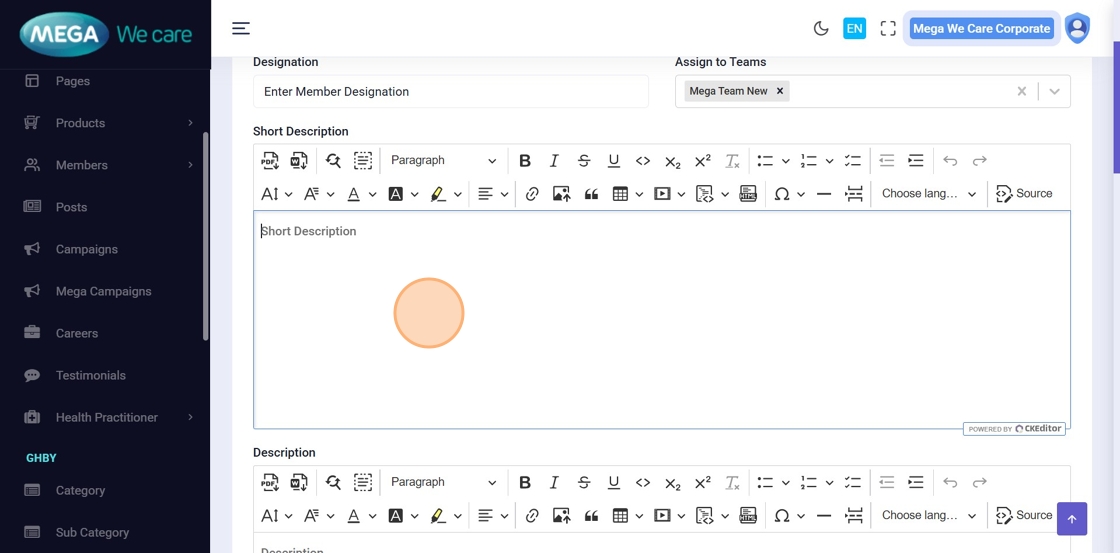The width and height of the screenshot is (1120, 553).
Task: Insert horizontal line in Short Description editor
Action: pyautogui.click(x=824, y=194)
